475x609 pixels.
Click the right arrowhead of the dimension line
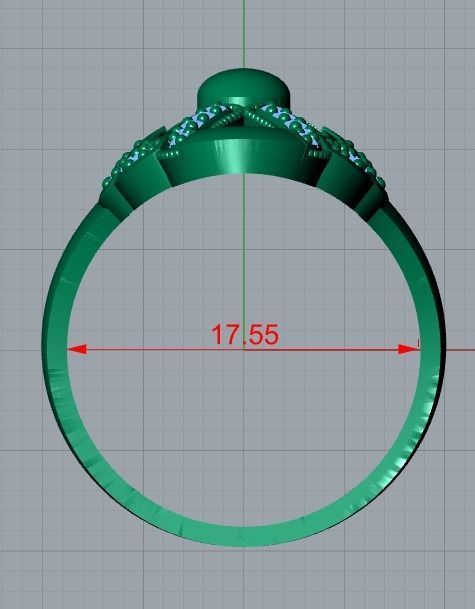(x=408, y=349)
